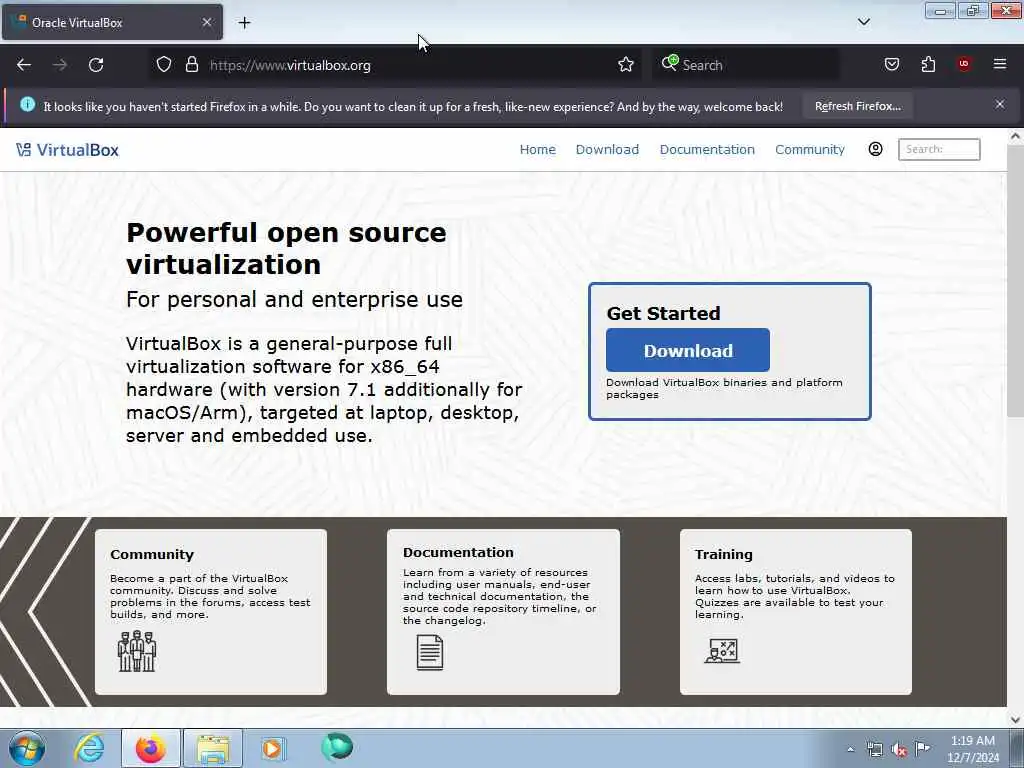
Task: Click the browser forward arrow
Action: pos(59,65)
